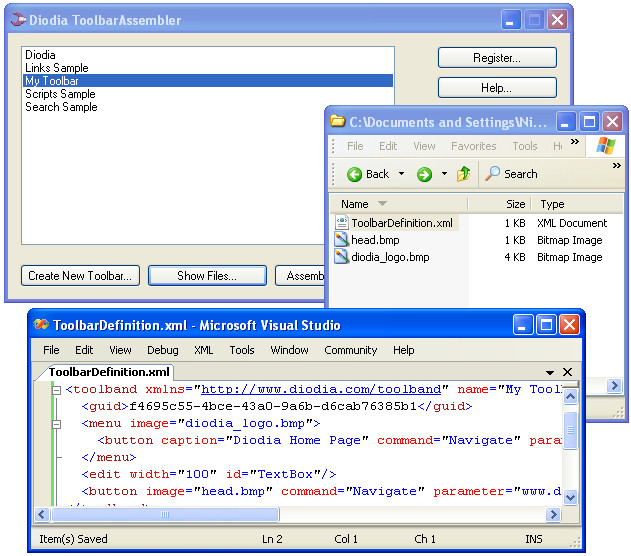The width and height of the screenshot is (631, 556).
Task: Click the Back arrow icon in Explorer
Action: [x=354, y=174]
